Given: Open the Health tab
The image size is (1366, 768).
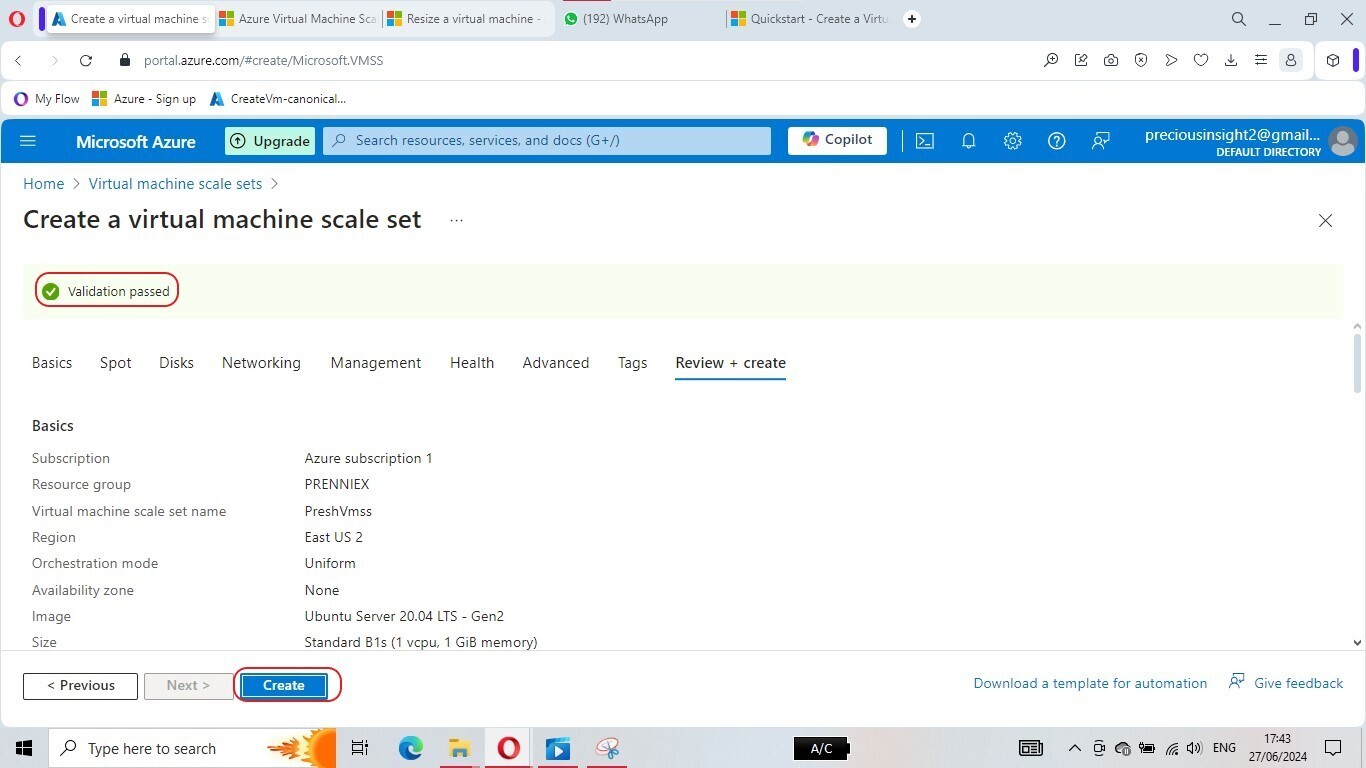Looking at the screenshot, I should pyautogui.click(x=472, y=363).
